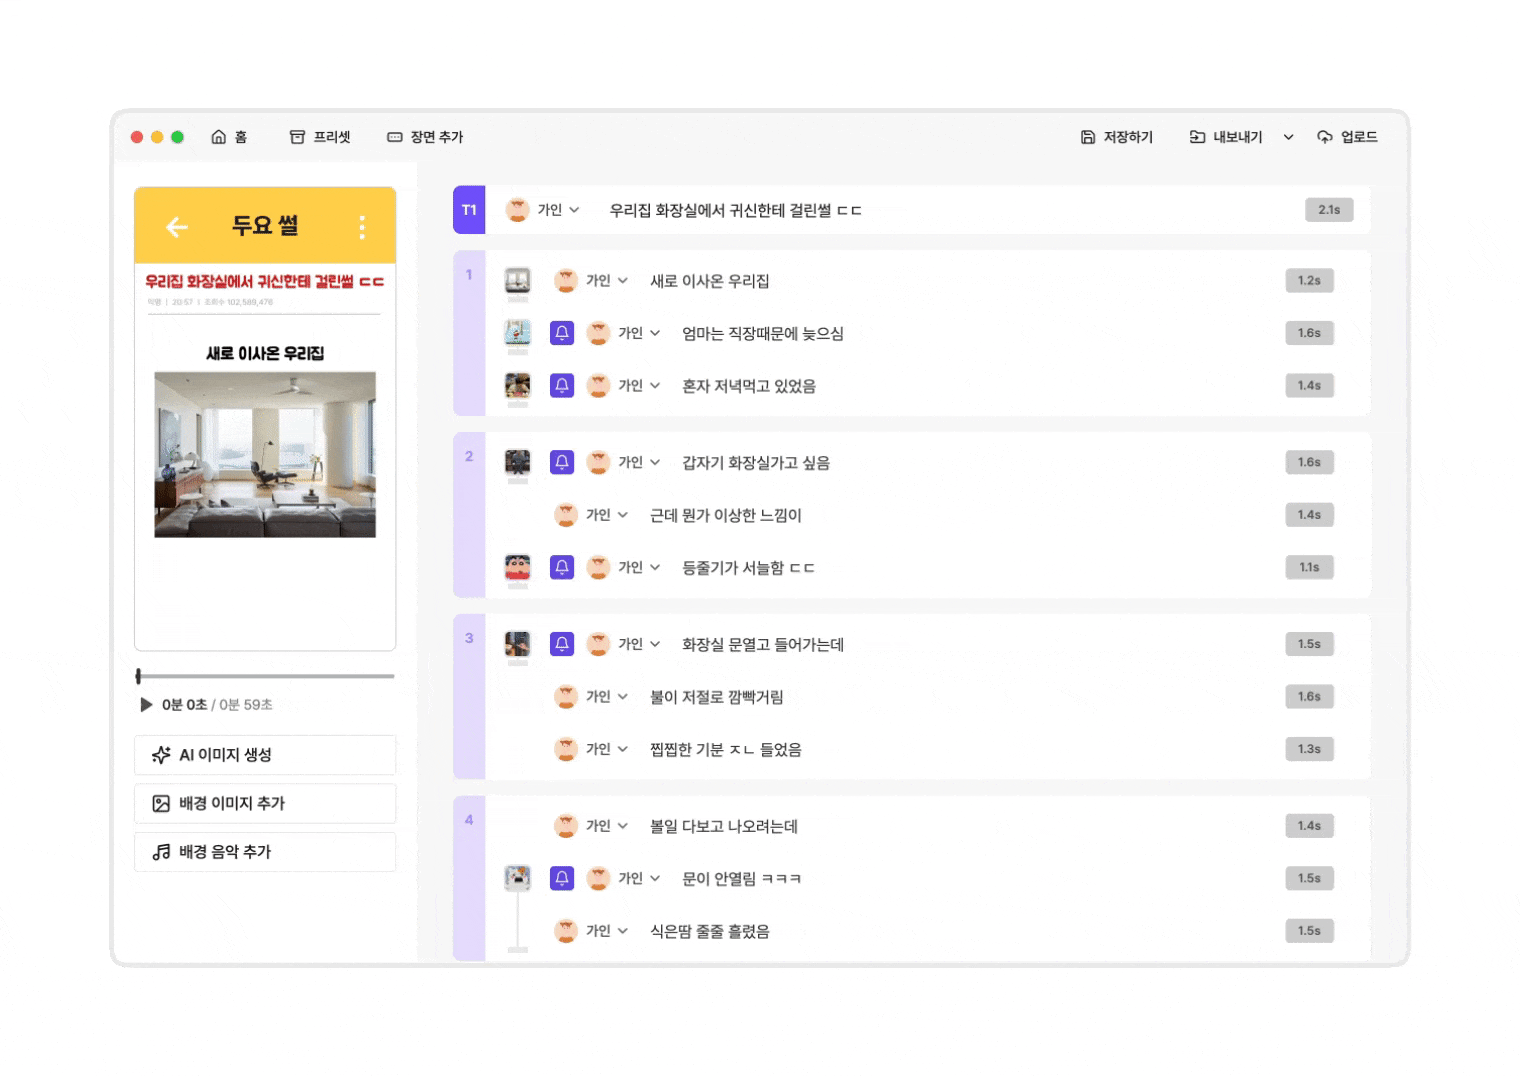1520x1076 pixels.
Task: Click the music note icon on 배경 음악 추가
Action: (x=161, y=852)
